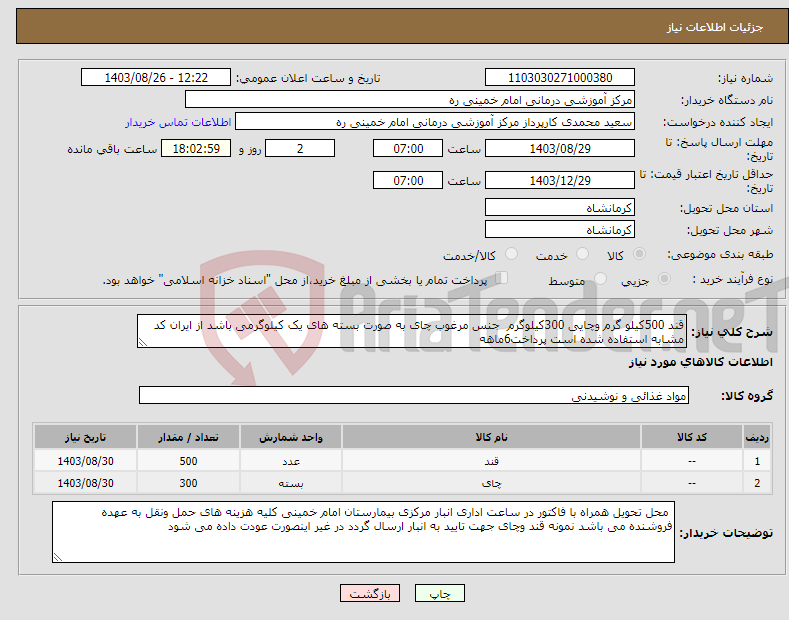Click the چاپ print button
789x620 pixels.
440,593
